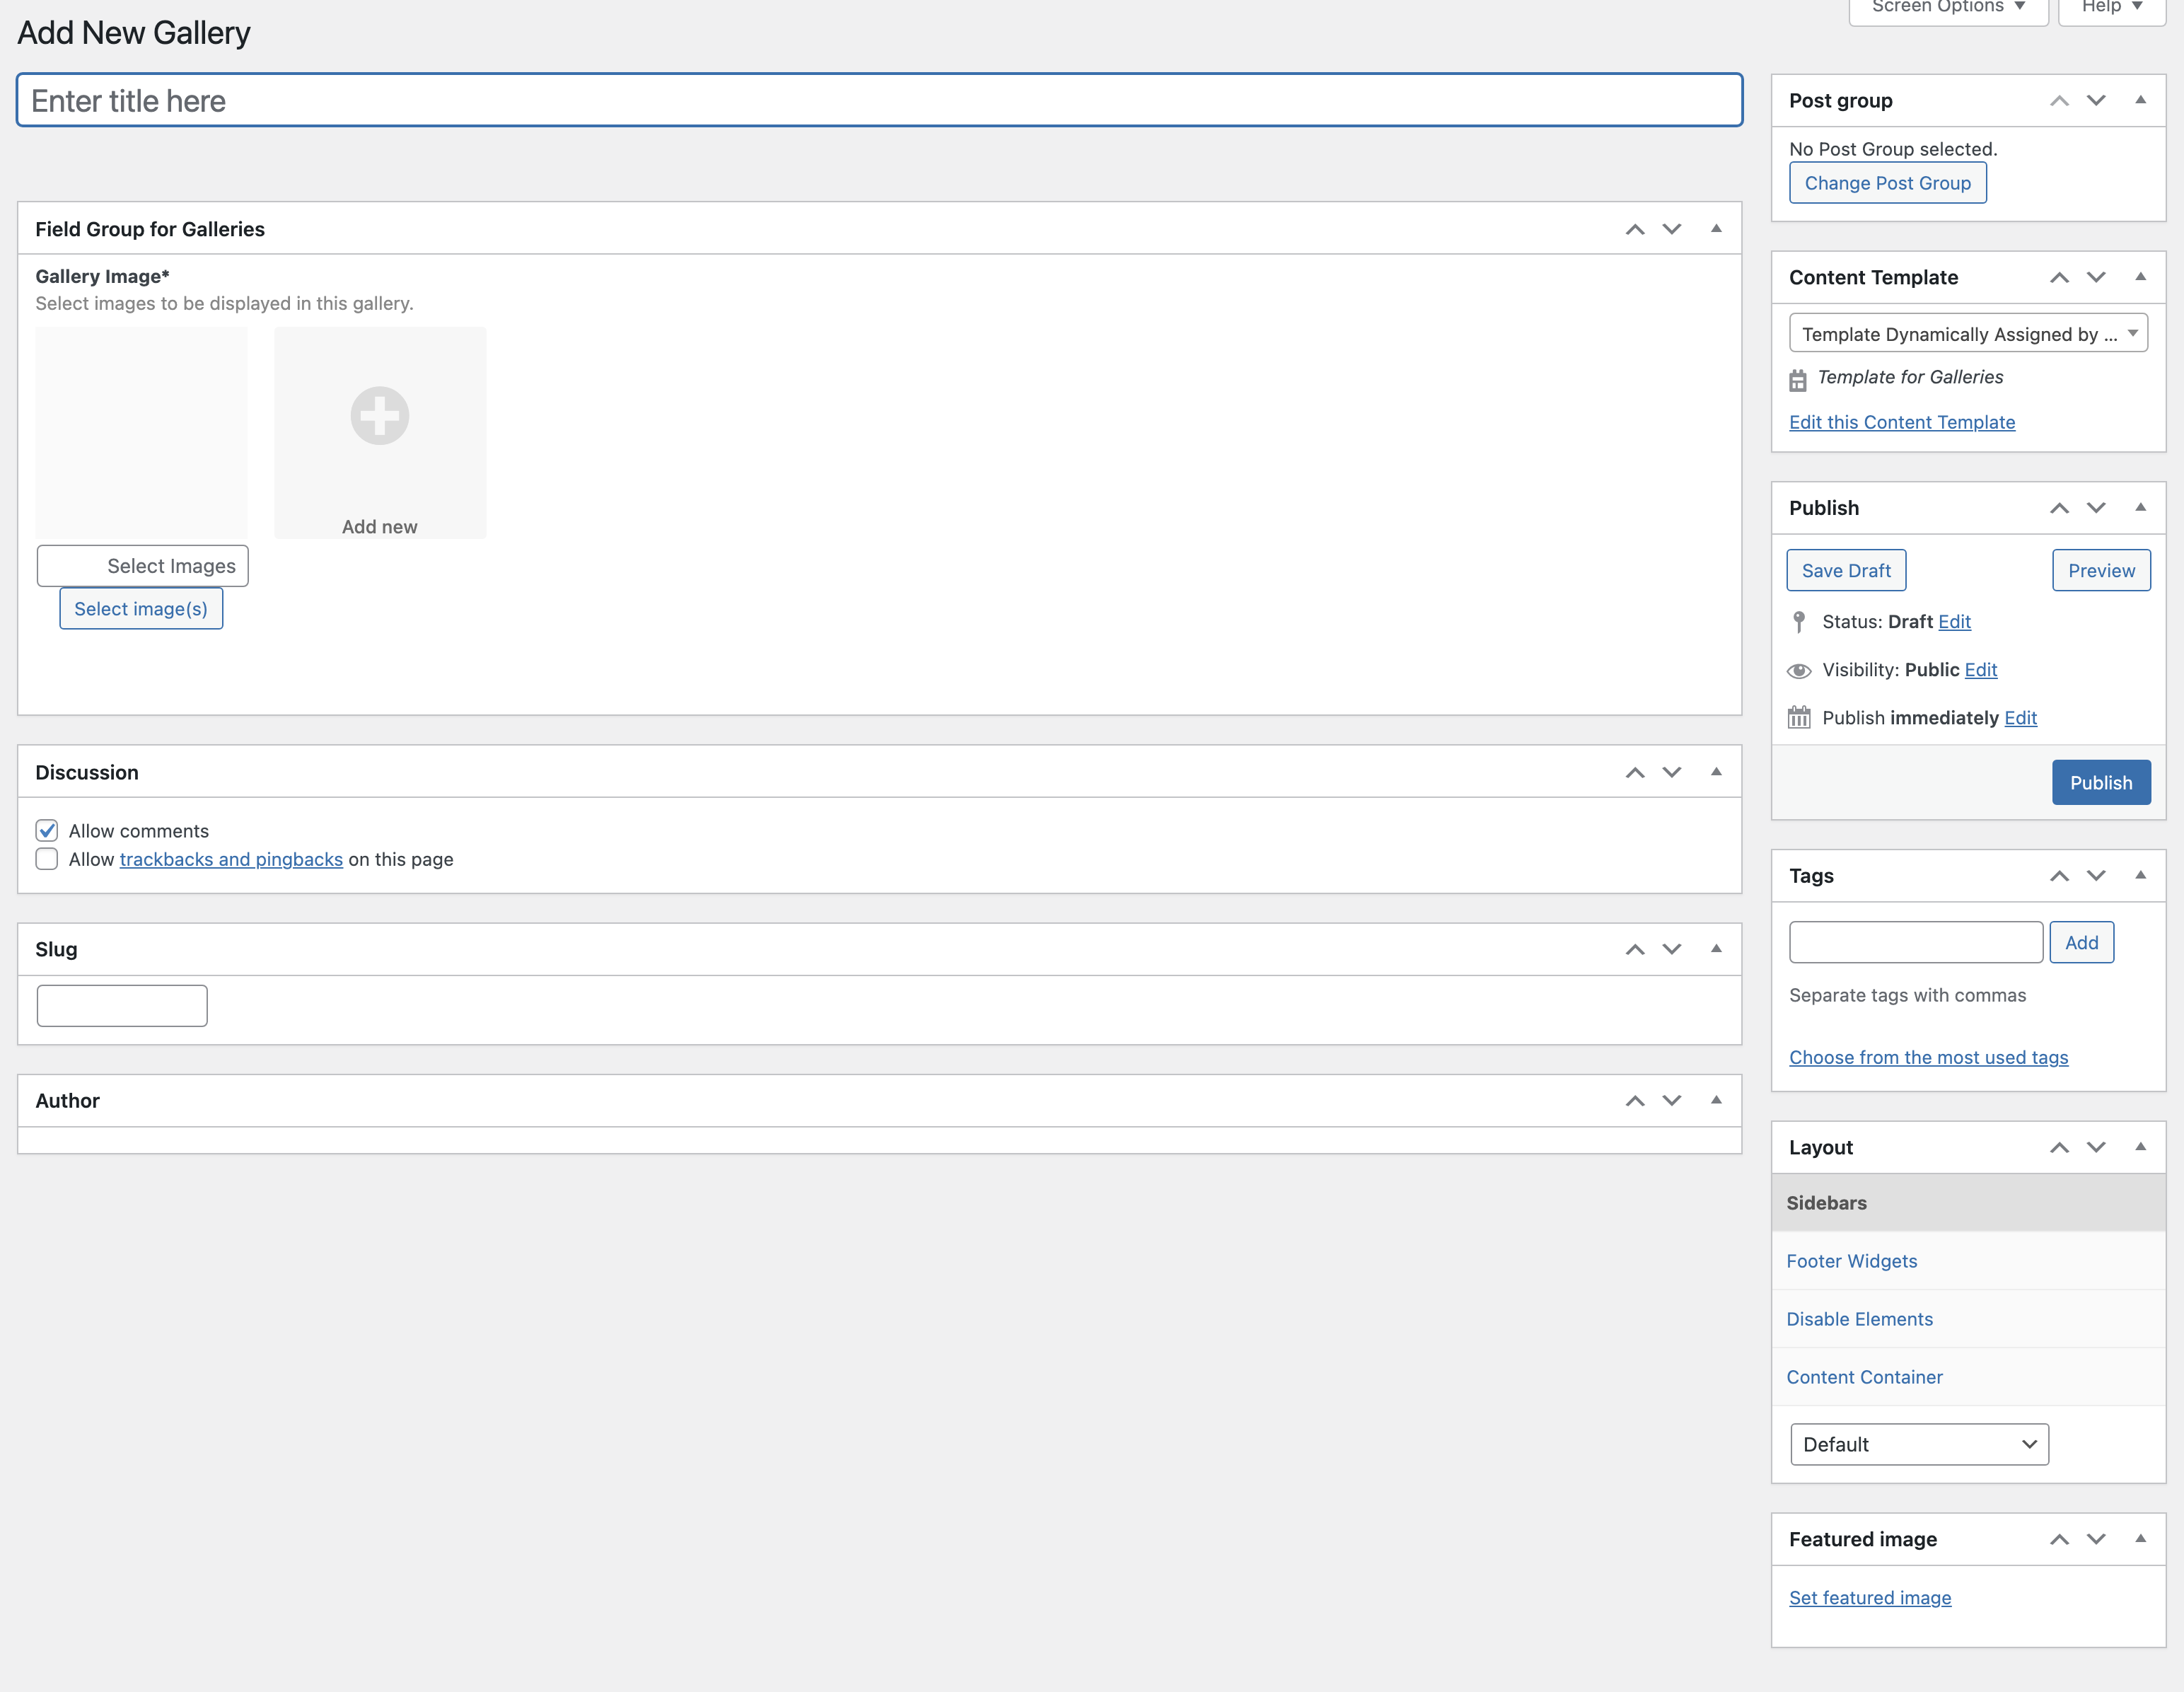This screenshot has height=1692, width=2184.
Task: Collapse the Content Template panel
Action: 2140,277
